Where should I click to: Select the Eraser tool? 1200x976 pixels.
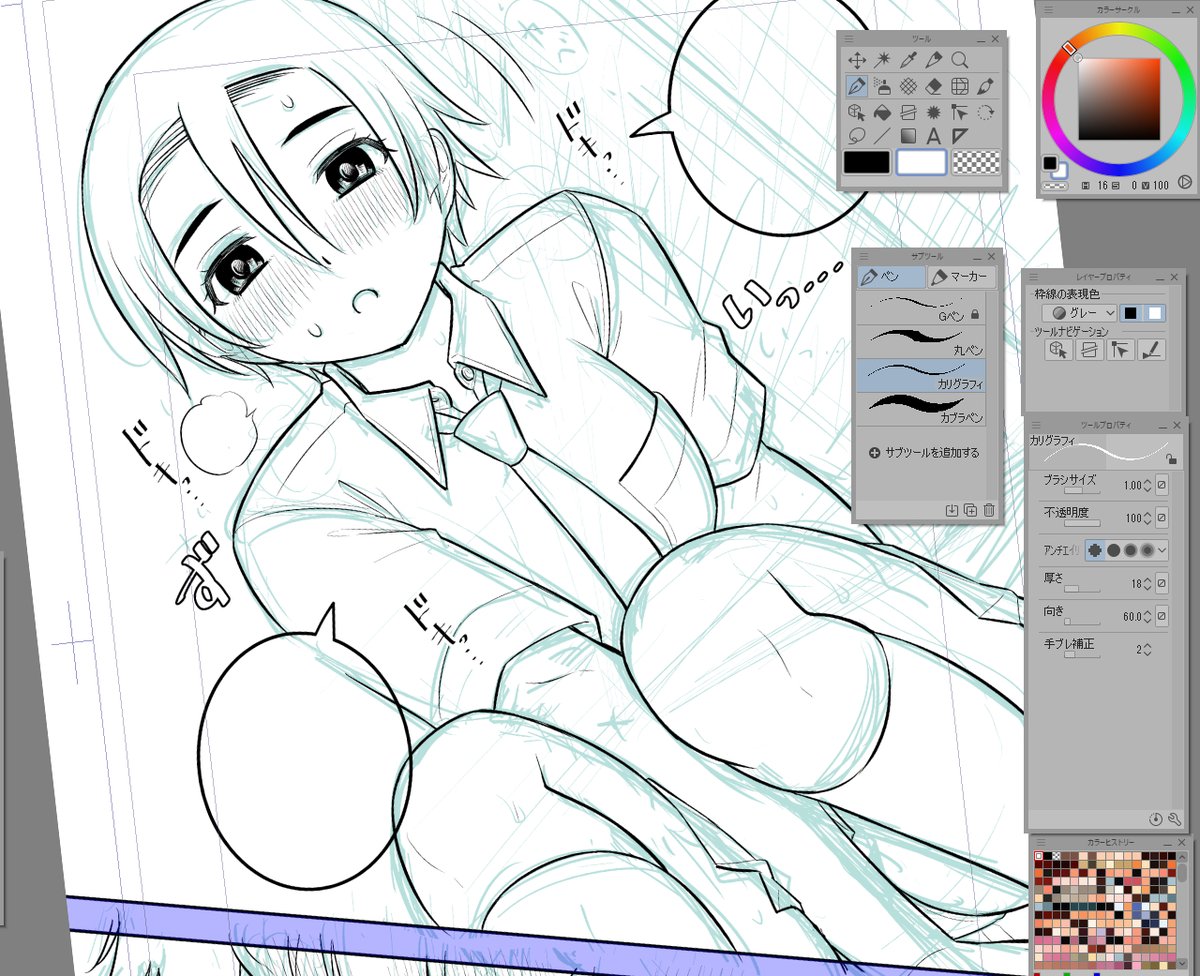[x=934, y=86]
